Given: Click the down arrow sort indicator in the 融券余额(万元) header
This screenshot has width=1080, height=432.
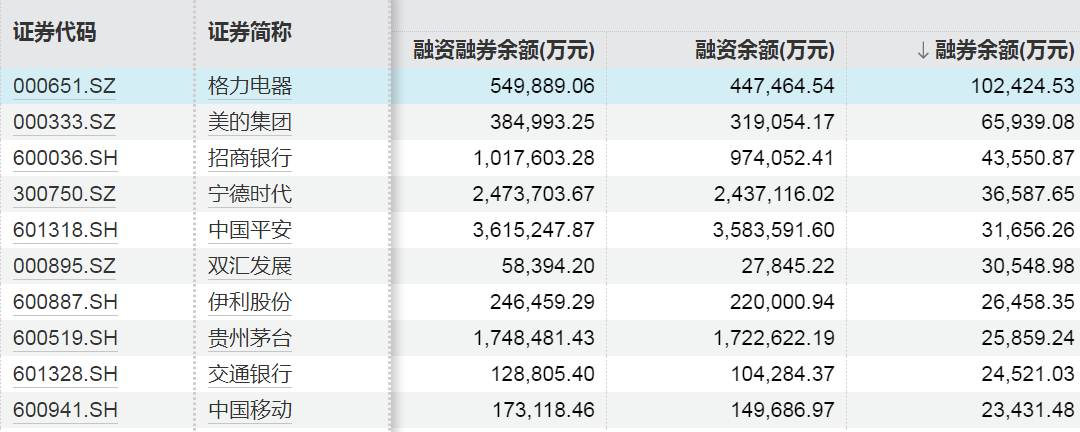Looking at the screenshot, I should tap(923, 50).
